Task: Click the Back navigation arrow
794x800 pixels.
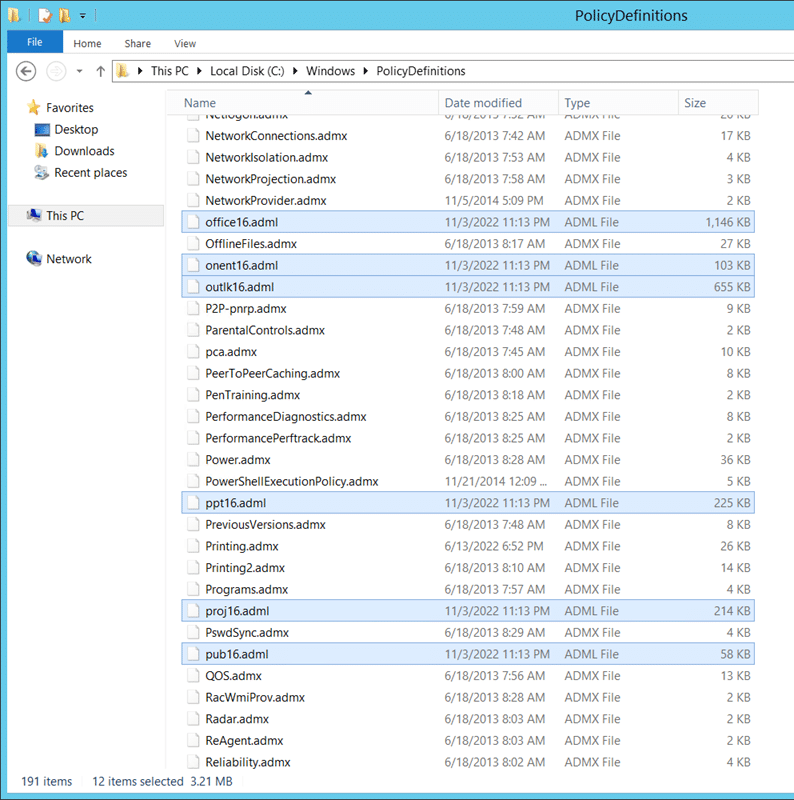Action: point(26,71)
